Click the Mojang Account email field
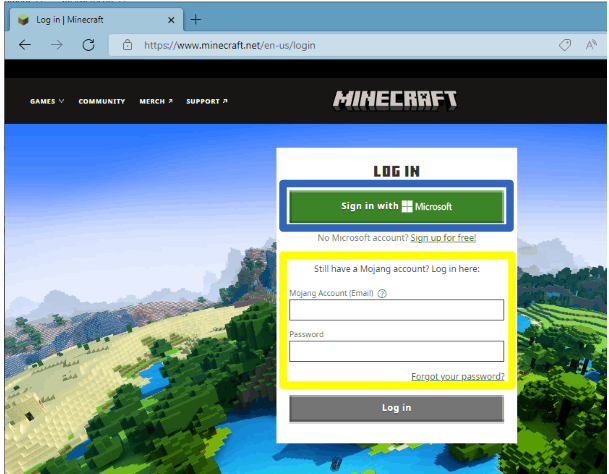This screenshot has height=474, width=609. [x=396, y=310]
